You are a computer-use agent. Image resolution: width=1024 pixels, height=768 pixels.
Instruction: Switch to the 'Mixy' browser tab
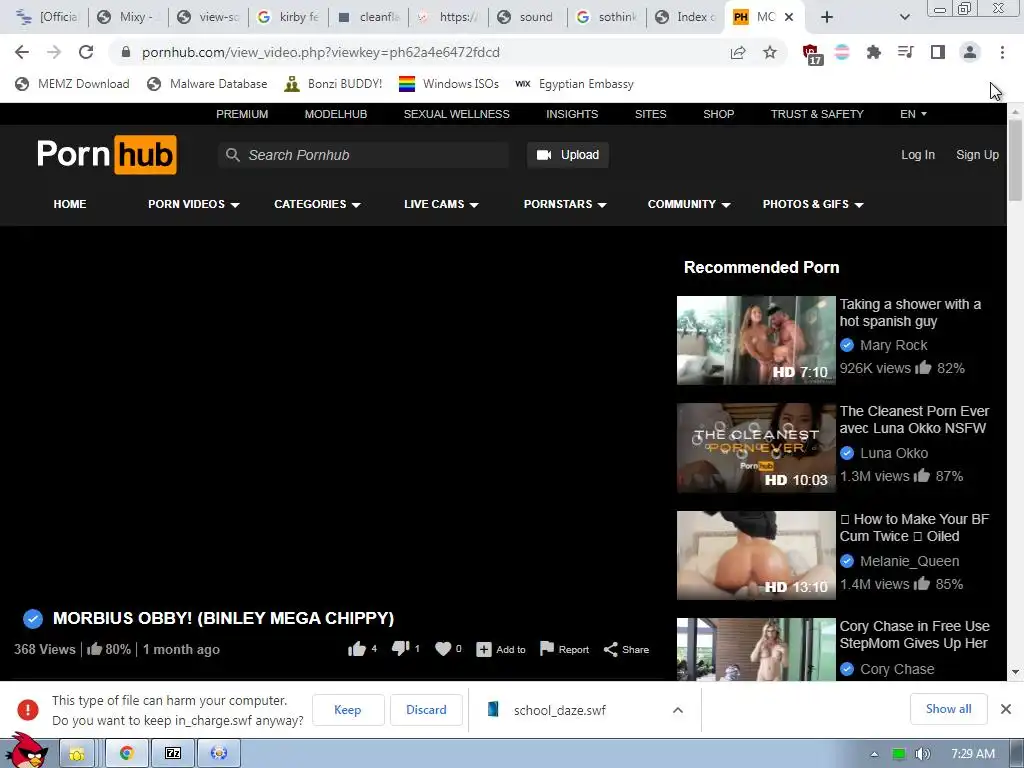pyautogui.click(x=129, y=17)
